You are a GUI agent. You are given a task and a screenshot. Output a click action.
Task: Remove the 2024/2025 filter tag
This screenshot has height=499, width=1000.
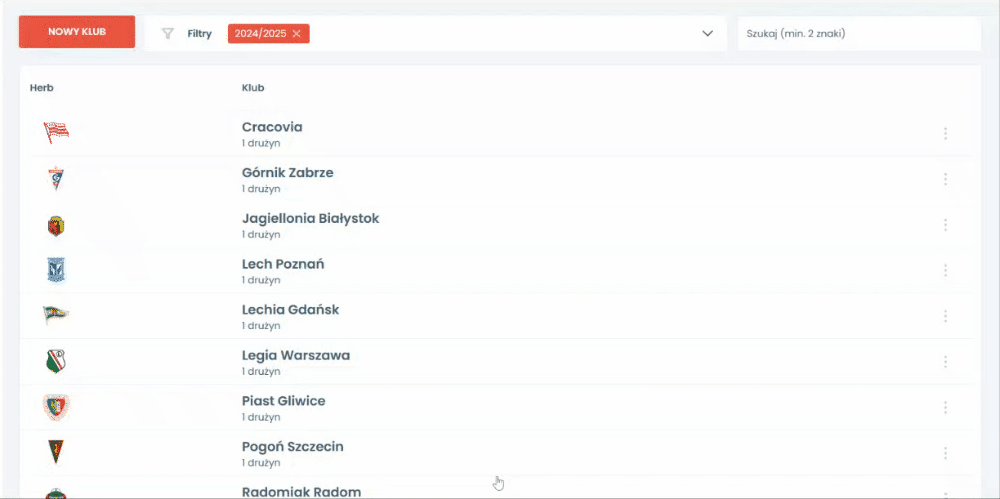tap(296, 34)
